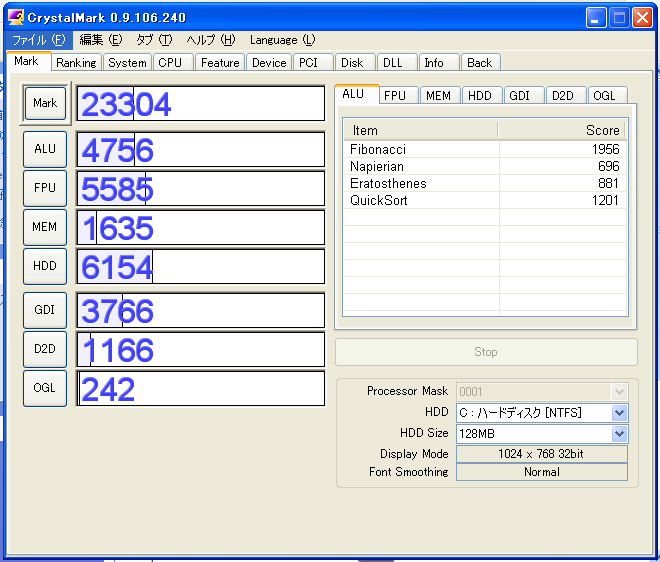Switch to the Disk tab
The height and width of the screenshot is (562, 660).
[x=355, y=63]
